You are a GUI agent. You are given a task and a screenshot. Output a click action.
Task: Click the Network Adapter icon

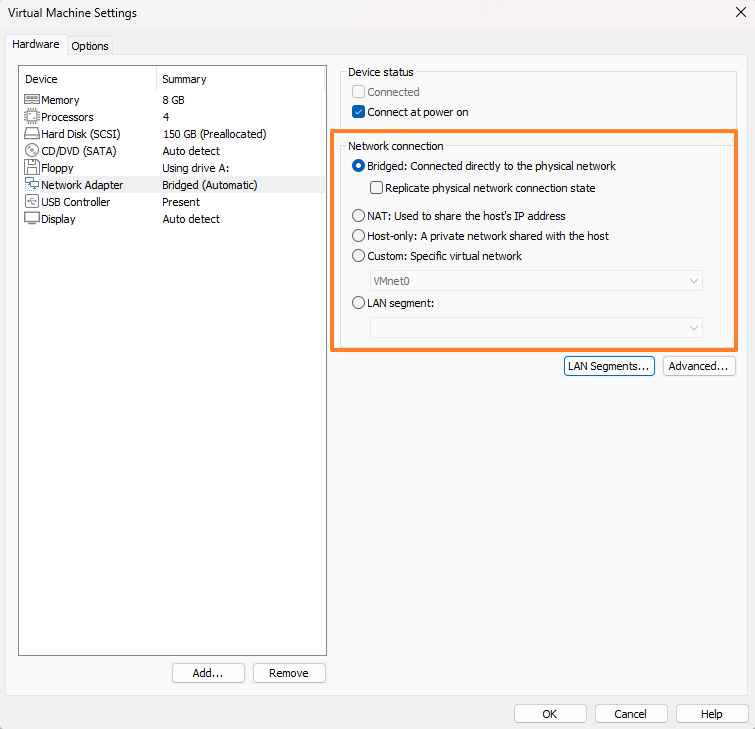pos(32,184)
